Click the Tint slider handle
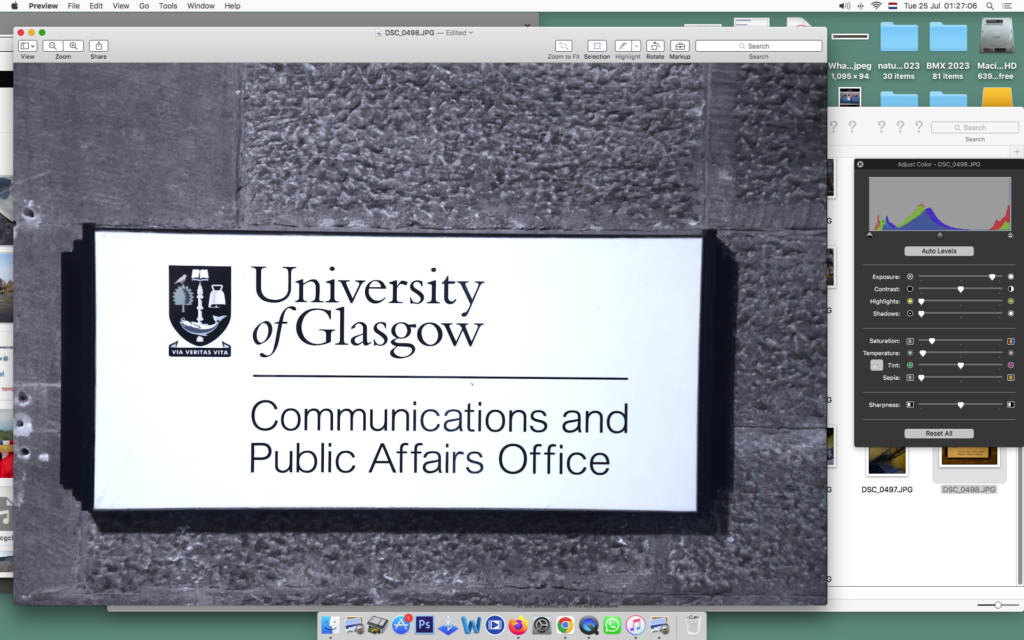 click(x=961, y=365)
